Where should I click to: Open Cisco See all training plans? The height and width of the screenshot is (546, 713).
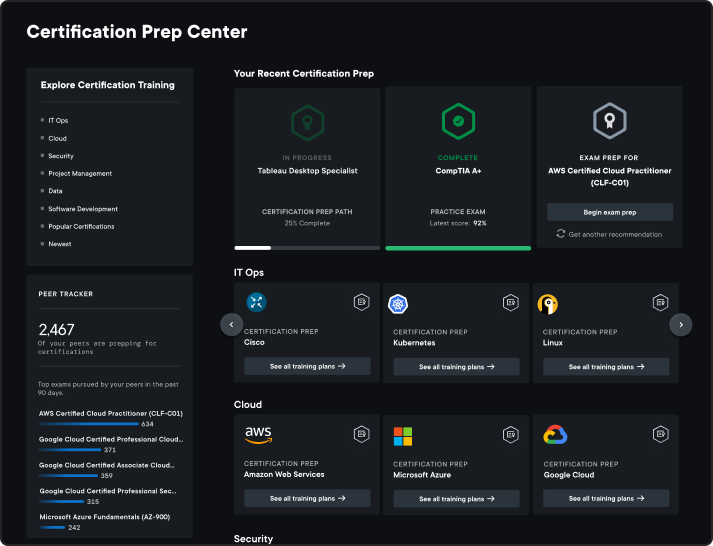pyautogui.click(x=307, y=367)
